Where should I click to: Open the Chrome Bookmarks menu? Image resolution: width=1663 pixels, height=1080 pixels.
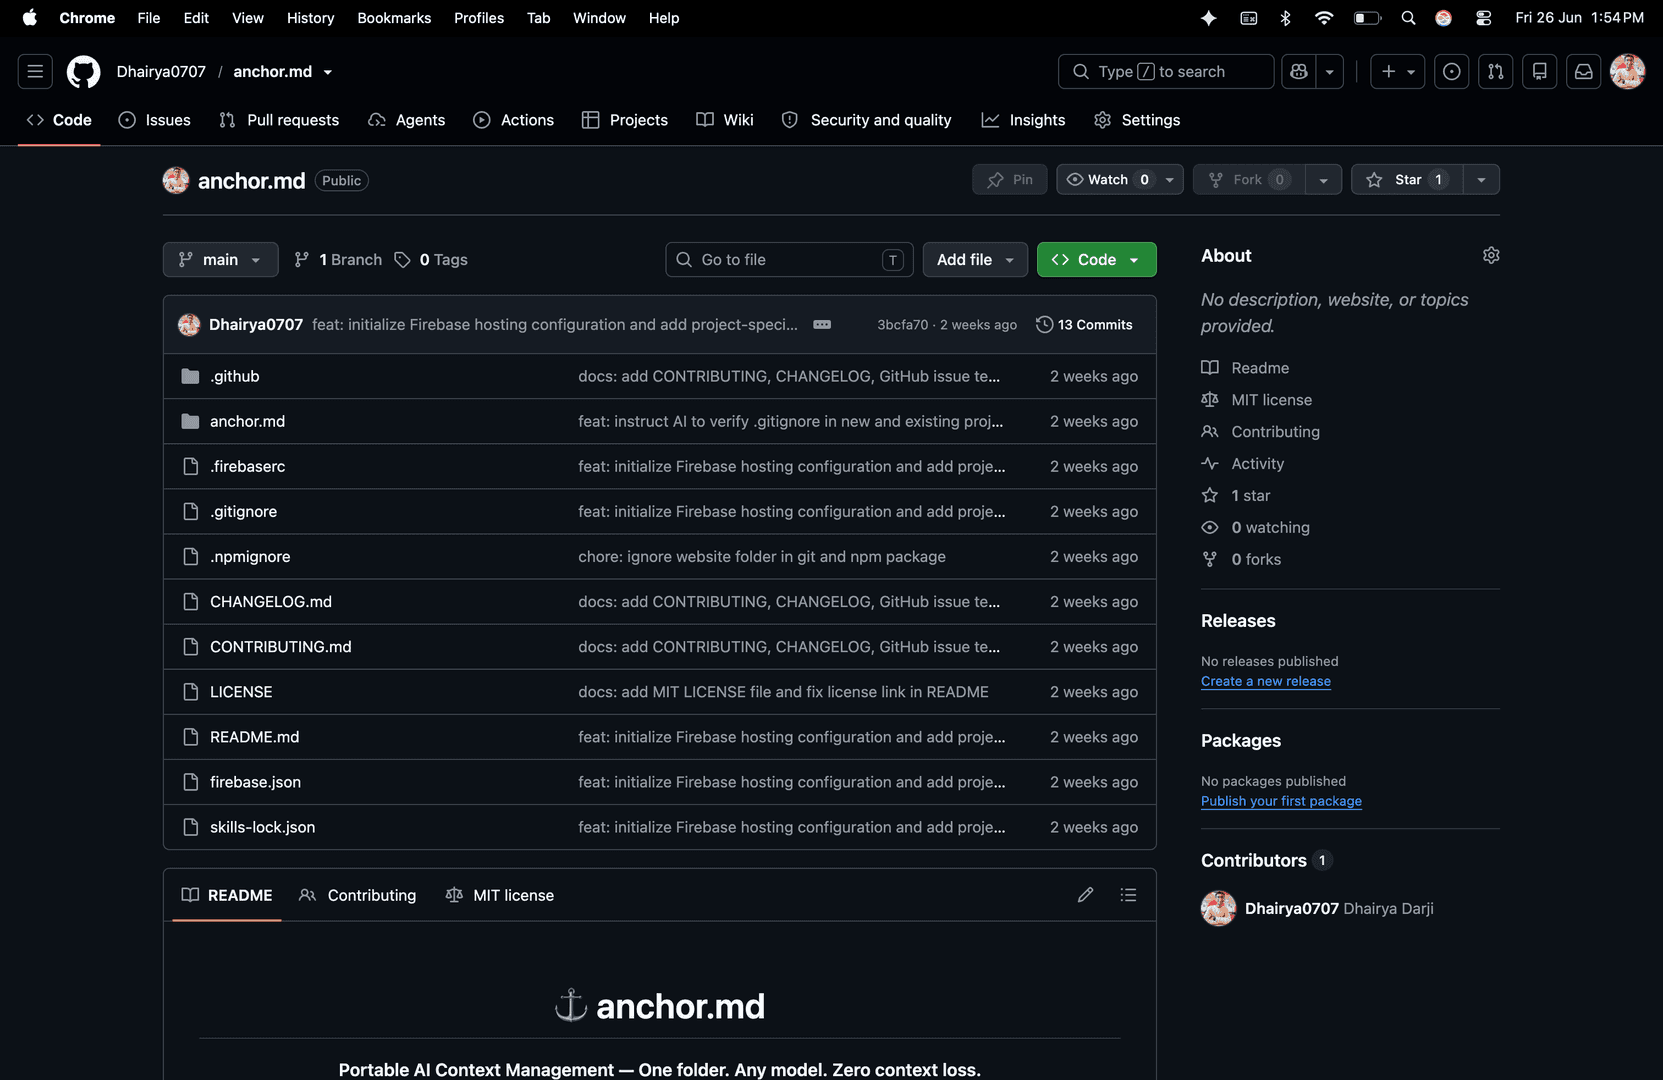(394, 18)
